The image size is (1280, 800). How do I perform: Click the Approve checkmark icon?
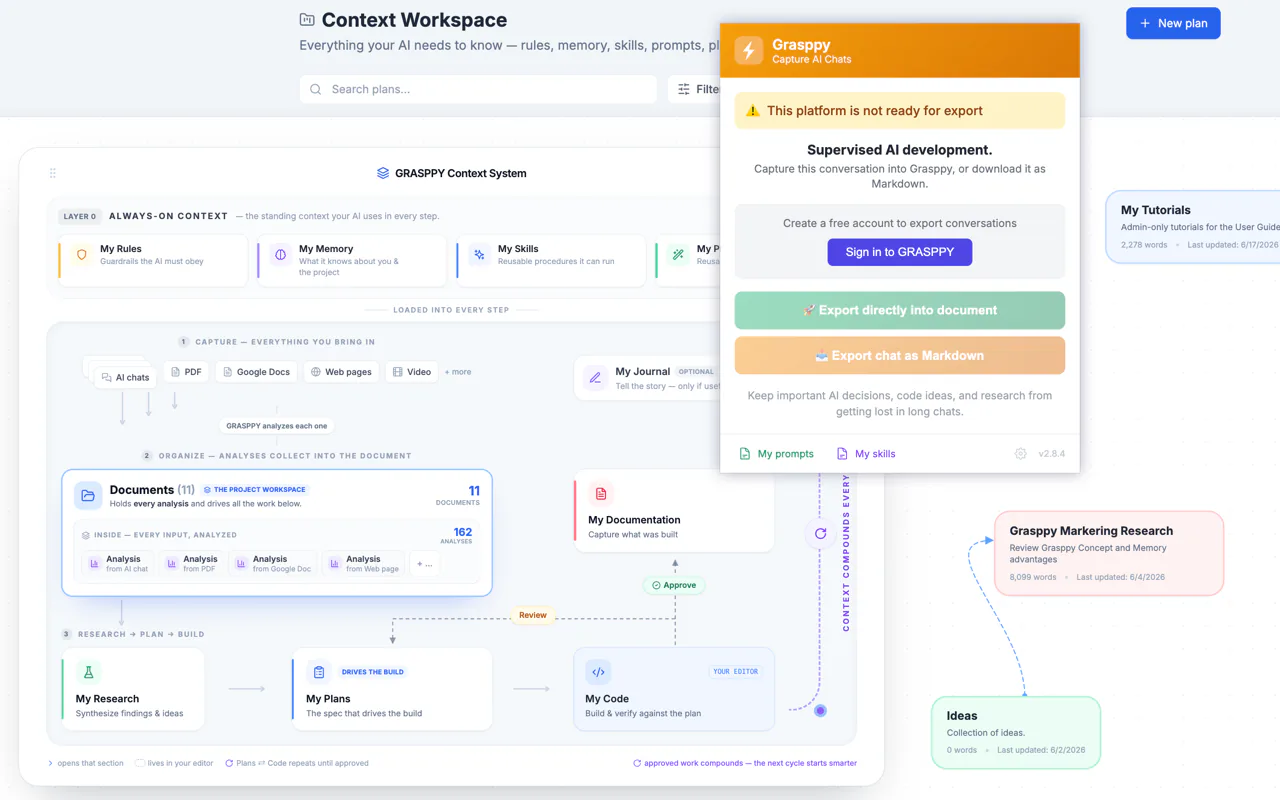click(x=656, y=585)
